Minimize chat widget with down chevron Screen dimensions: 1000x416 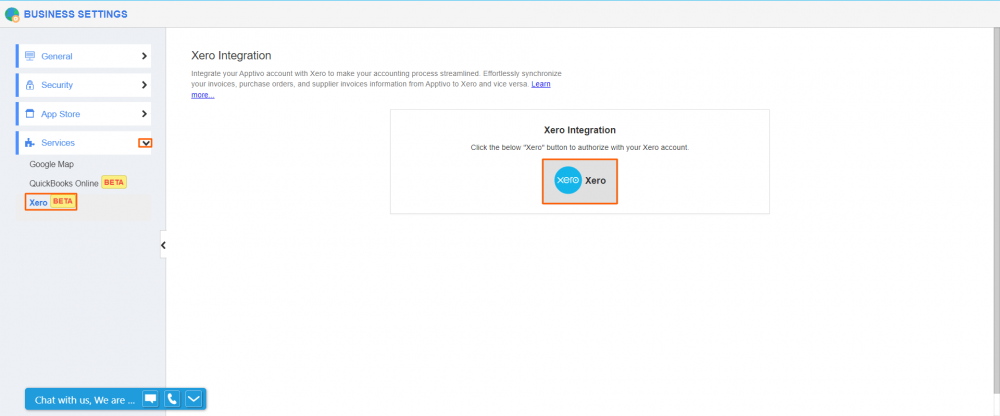click(x=194, y=399)
